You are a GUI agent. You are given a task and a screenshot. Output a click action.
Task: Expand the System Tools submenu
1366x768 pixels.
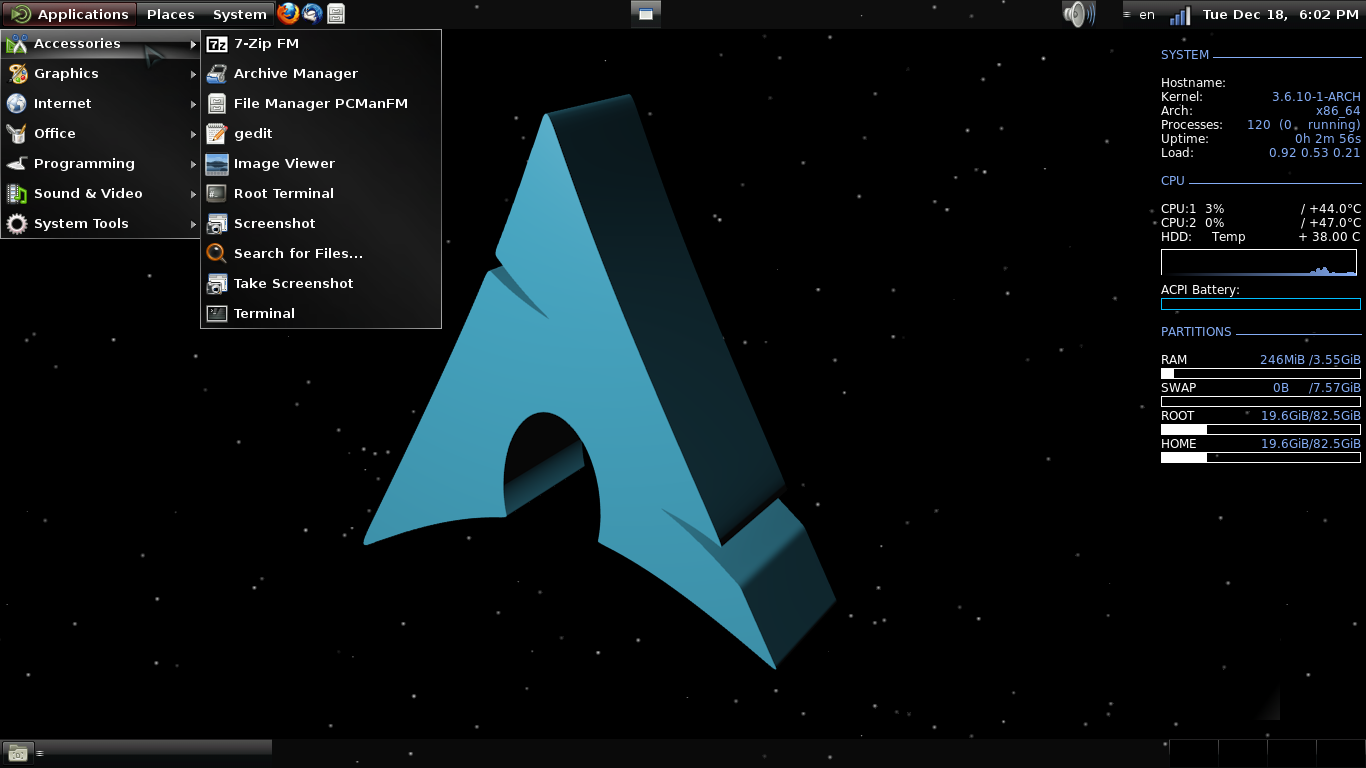point(101,224)
